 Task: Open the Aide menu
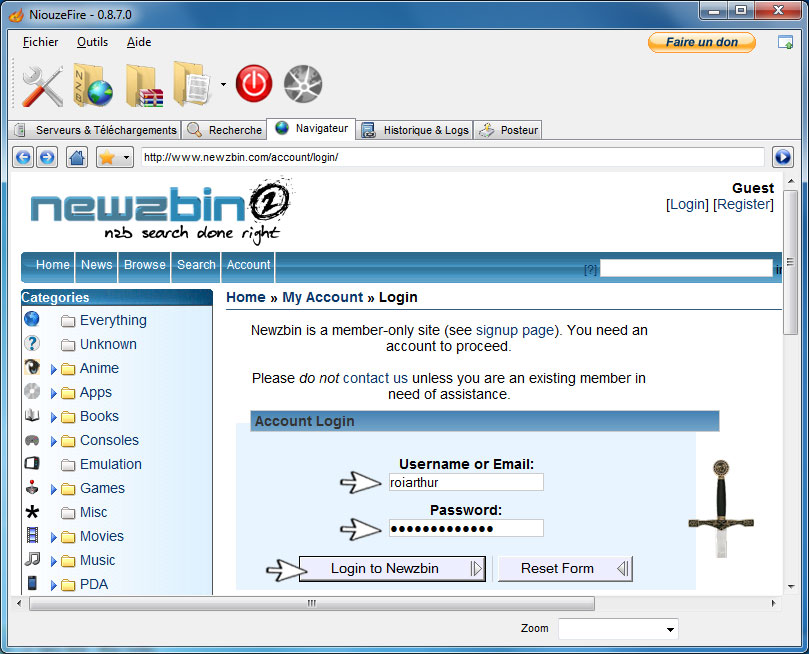[x=139, y=42]
